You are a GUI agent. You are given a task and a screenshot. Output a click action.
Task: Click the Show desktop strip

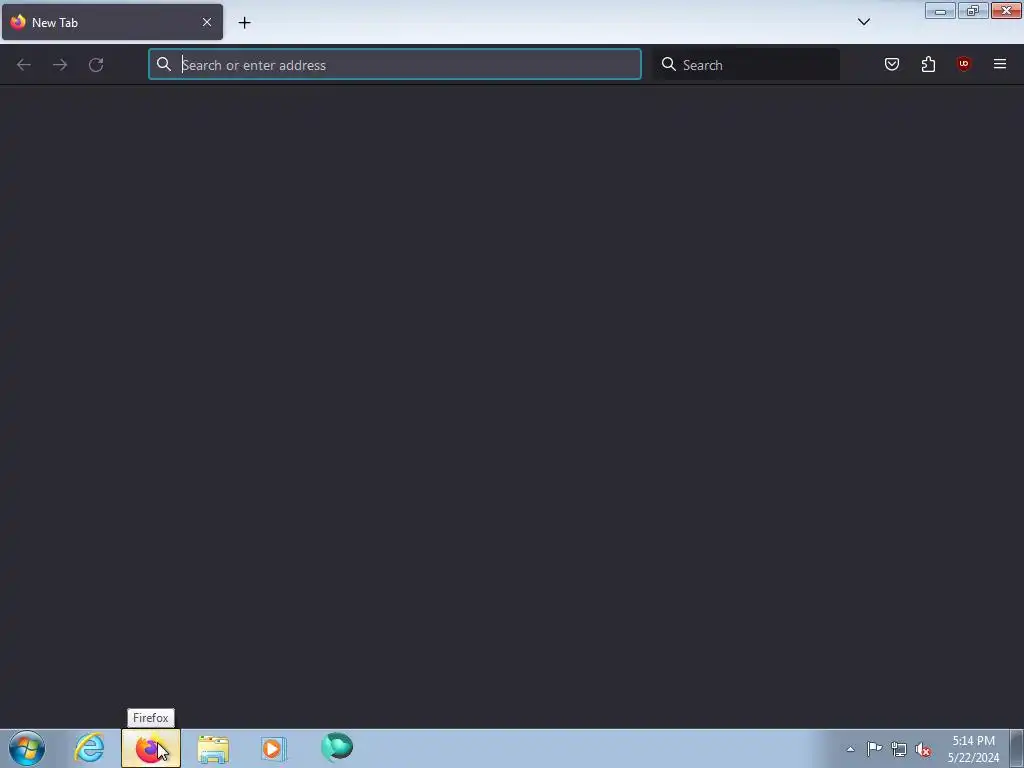pos(1017,748)
